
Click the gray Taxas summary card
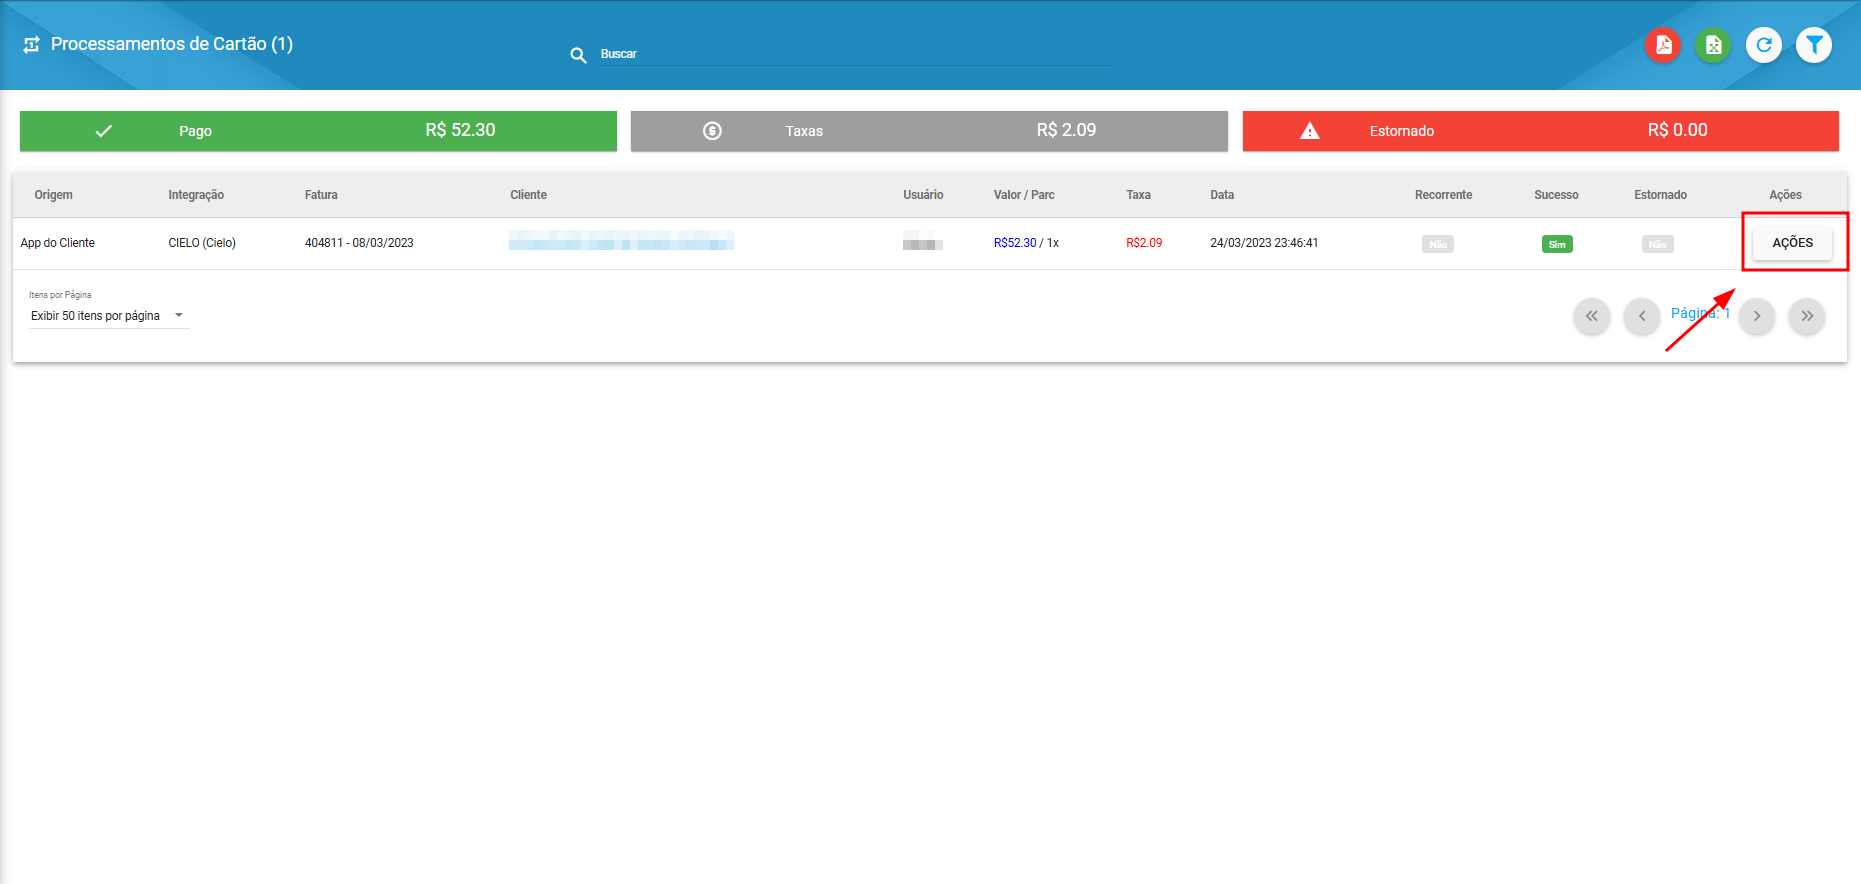point(929,131)
